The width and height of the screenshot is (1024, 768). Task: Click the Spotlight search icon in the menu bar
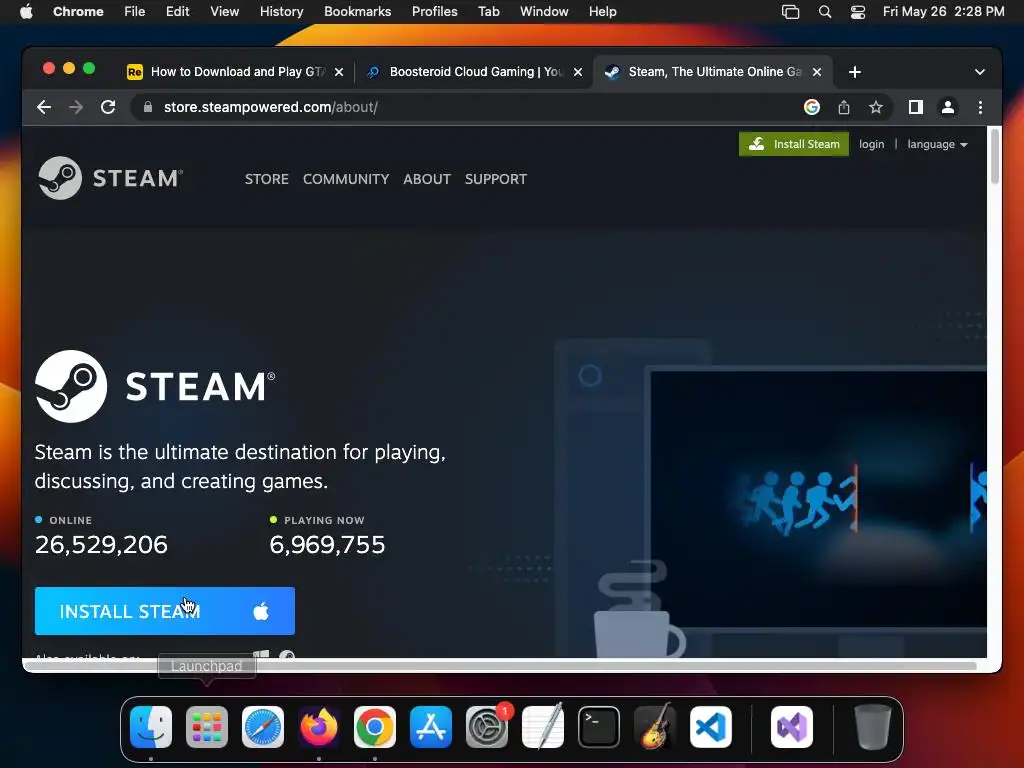[825, 12]
